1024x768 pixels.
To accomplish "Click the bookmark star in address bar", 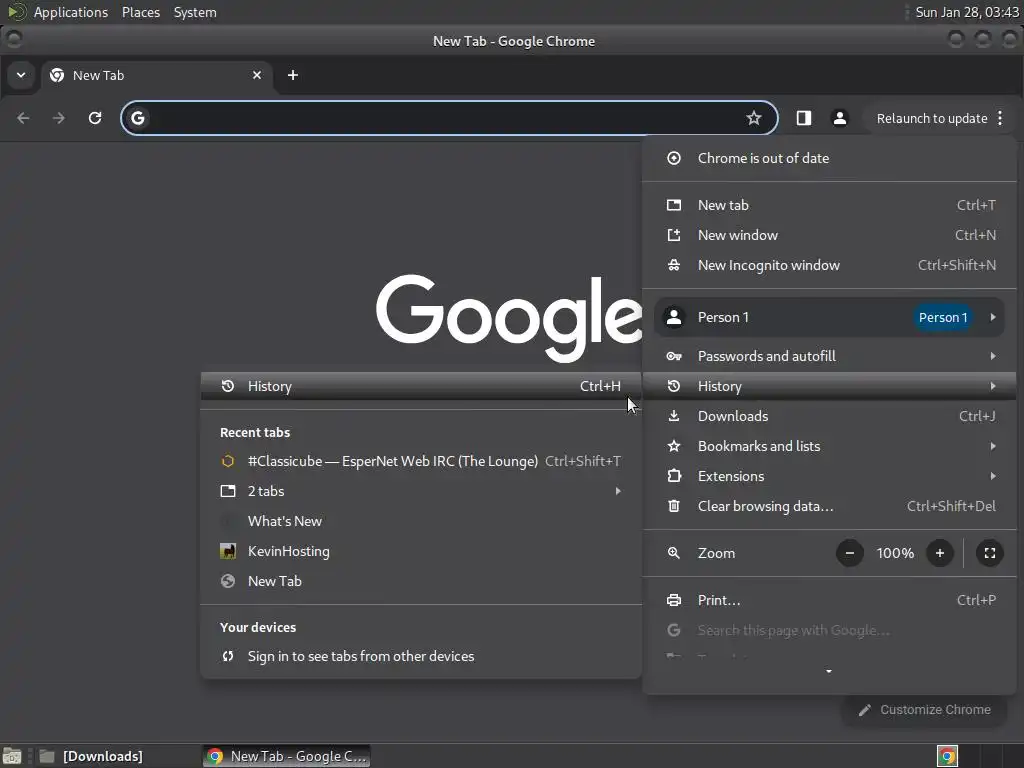I will 754,118.
